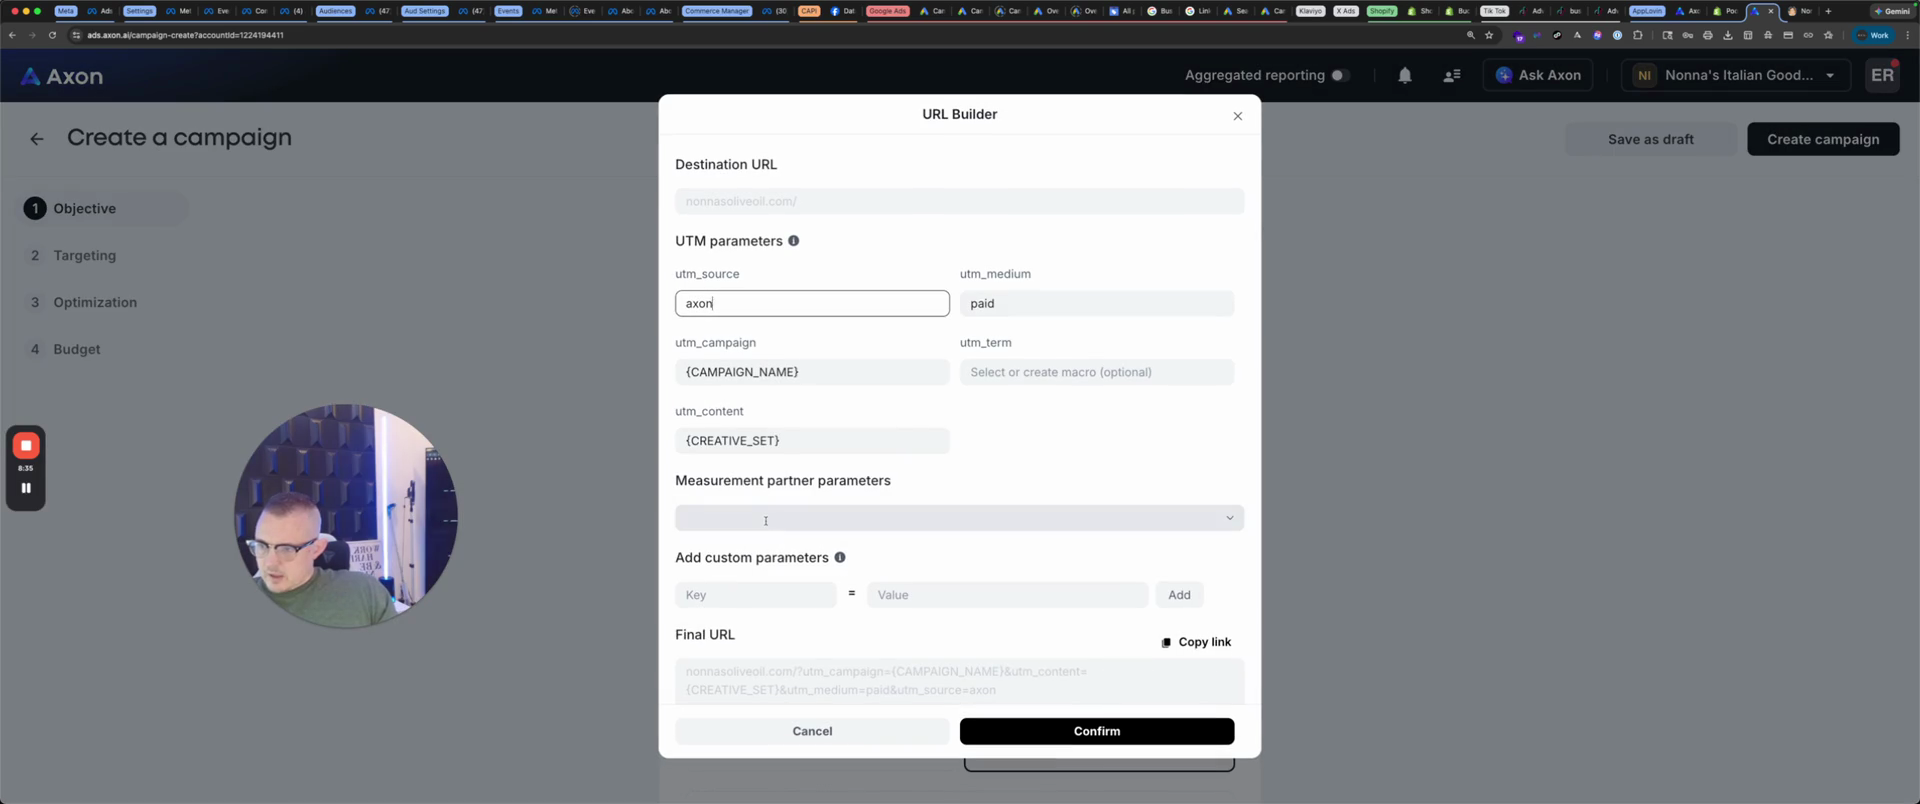The height and width of the screenshot is (804, 1920).
Task: Go to the Budget step
Action: [76, 349]
